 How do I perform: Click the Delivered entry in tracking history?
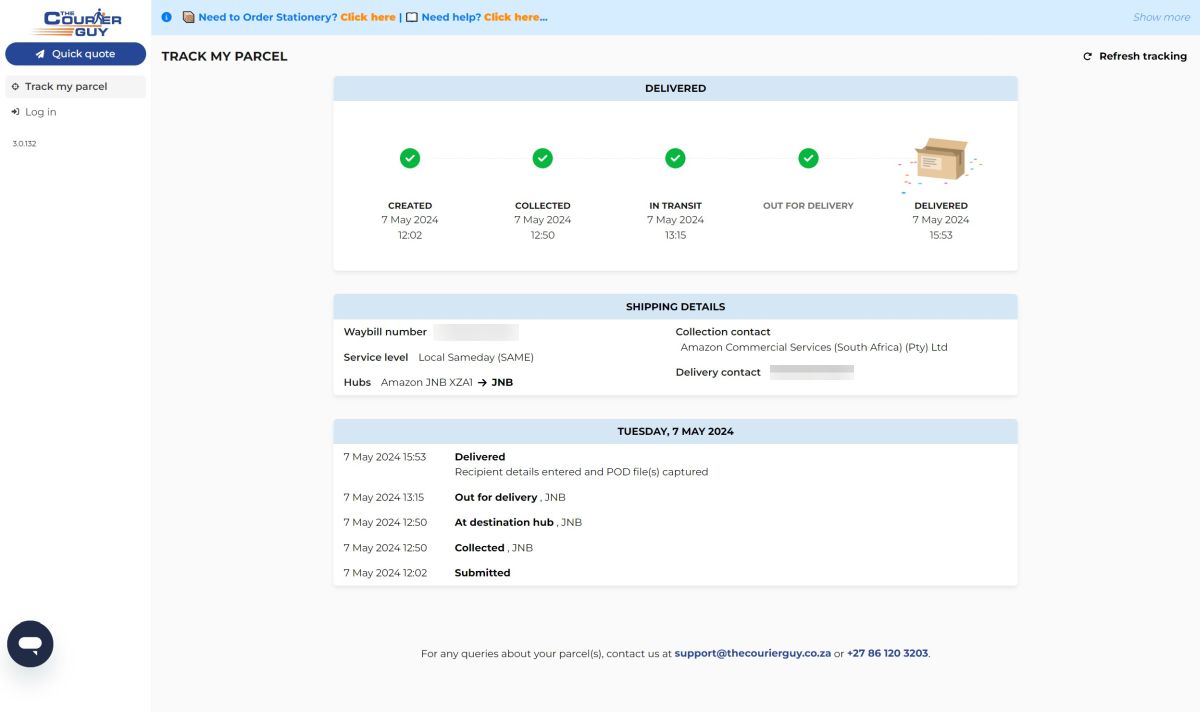click(480, 457)
